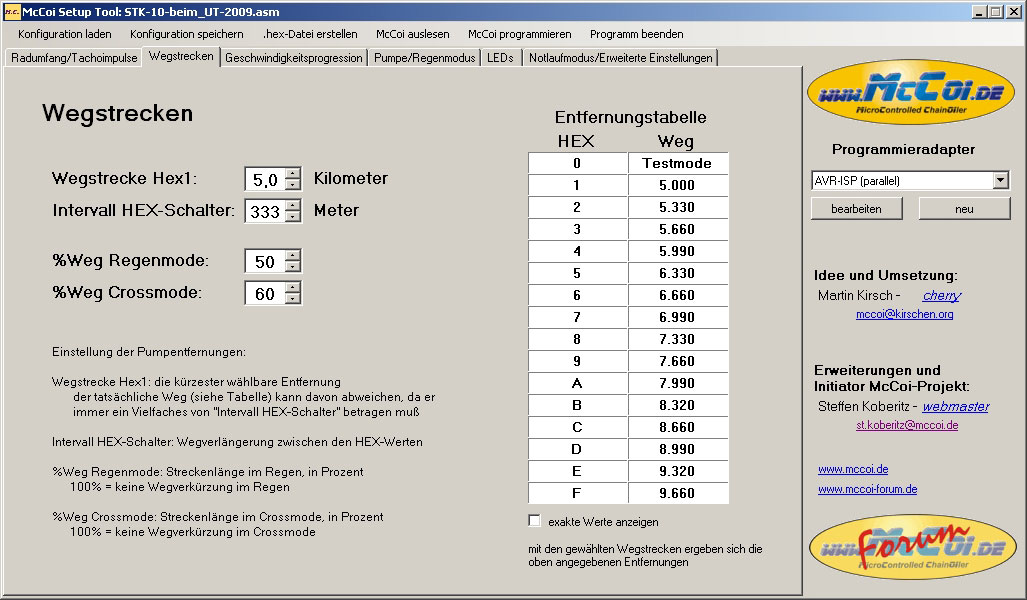Switch to Pumpe/Regenmodus tab
The height and width of the screenshot is (600, 1027).
tap(424, 58)
